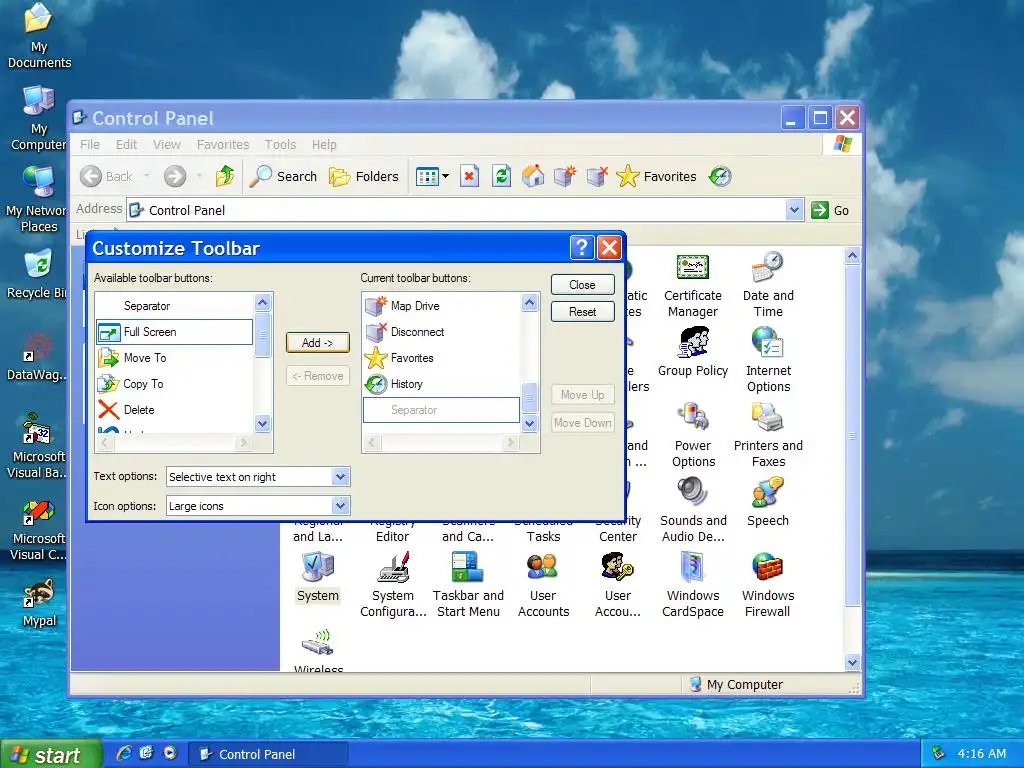Viewport: 1024px width, 768px height.
Task: Select Separator in available buttons list
Action: [174, 306]
